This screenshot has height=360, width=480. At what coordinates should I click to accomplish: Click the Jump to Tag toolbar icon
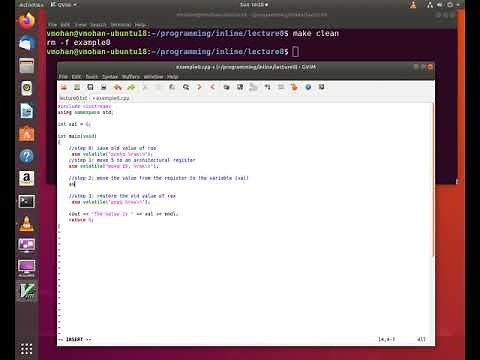click(x=294, y=87)
